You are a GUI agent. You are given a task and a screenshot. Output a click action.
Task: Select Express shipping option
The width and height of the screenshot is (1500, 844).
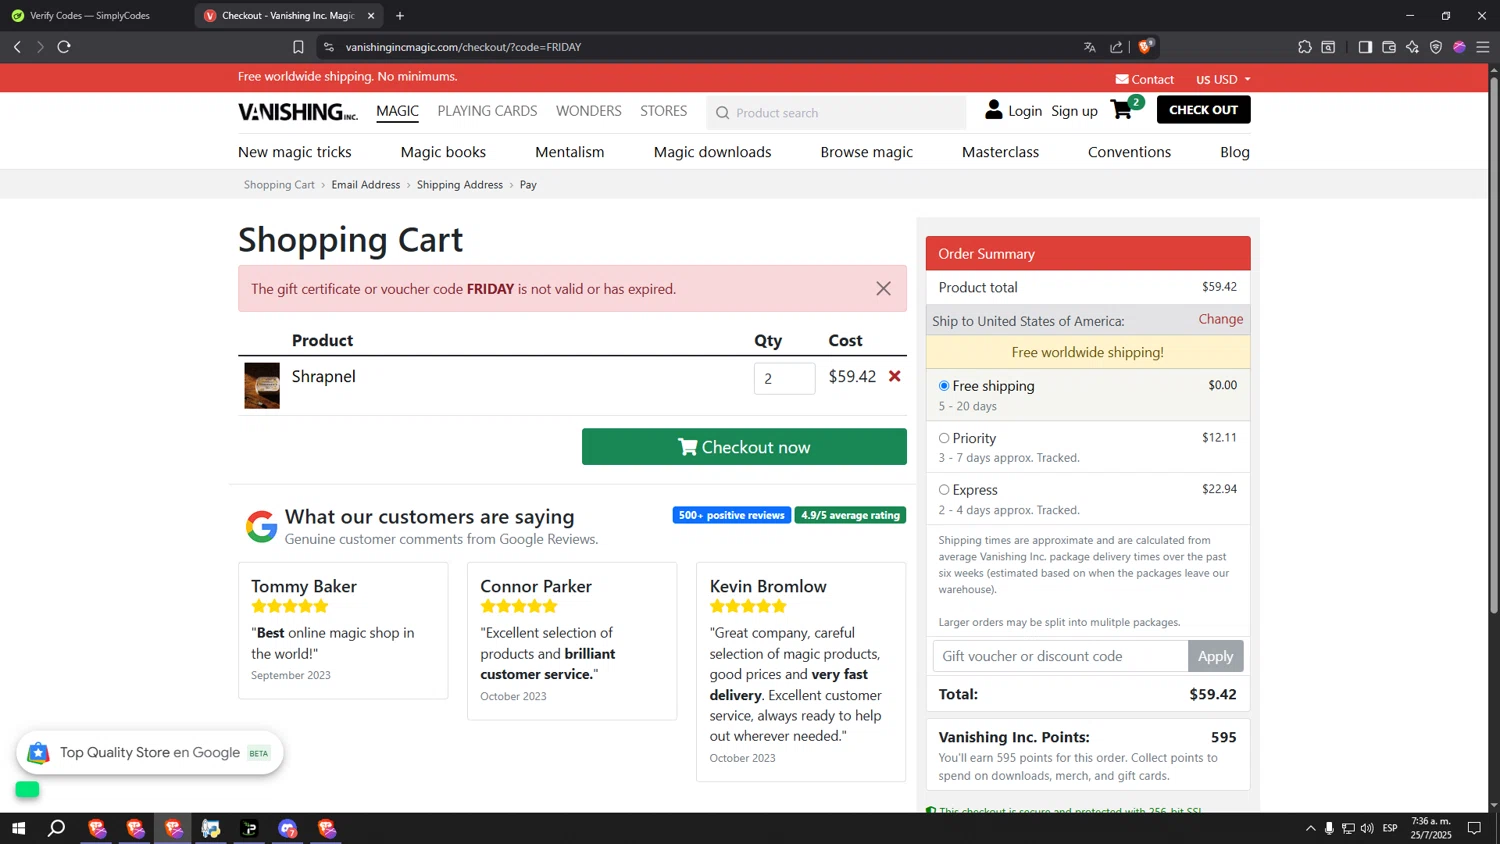pyautogui.click(x=944, y=490)
